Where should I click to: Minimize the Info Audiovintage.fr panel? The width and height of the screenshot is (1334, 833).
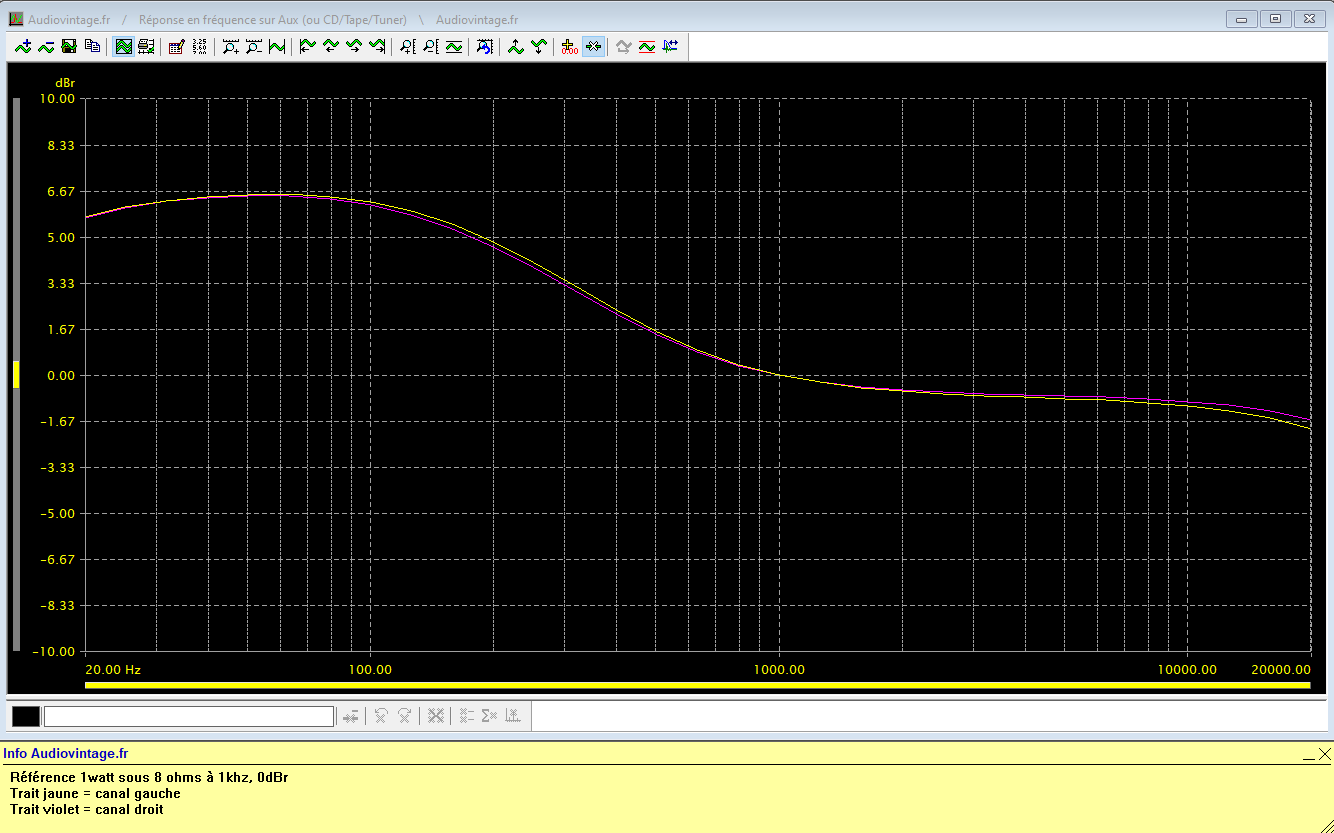tap(1307, 755)
